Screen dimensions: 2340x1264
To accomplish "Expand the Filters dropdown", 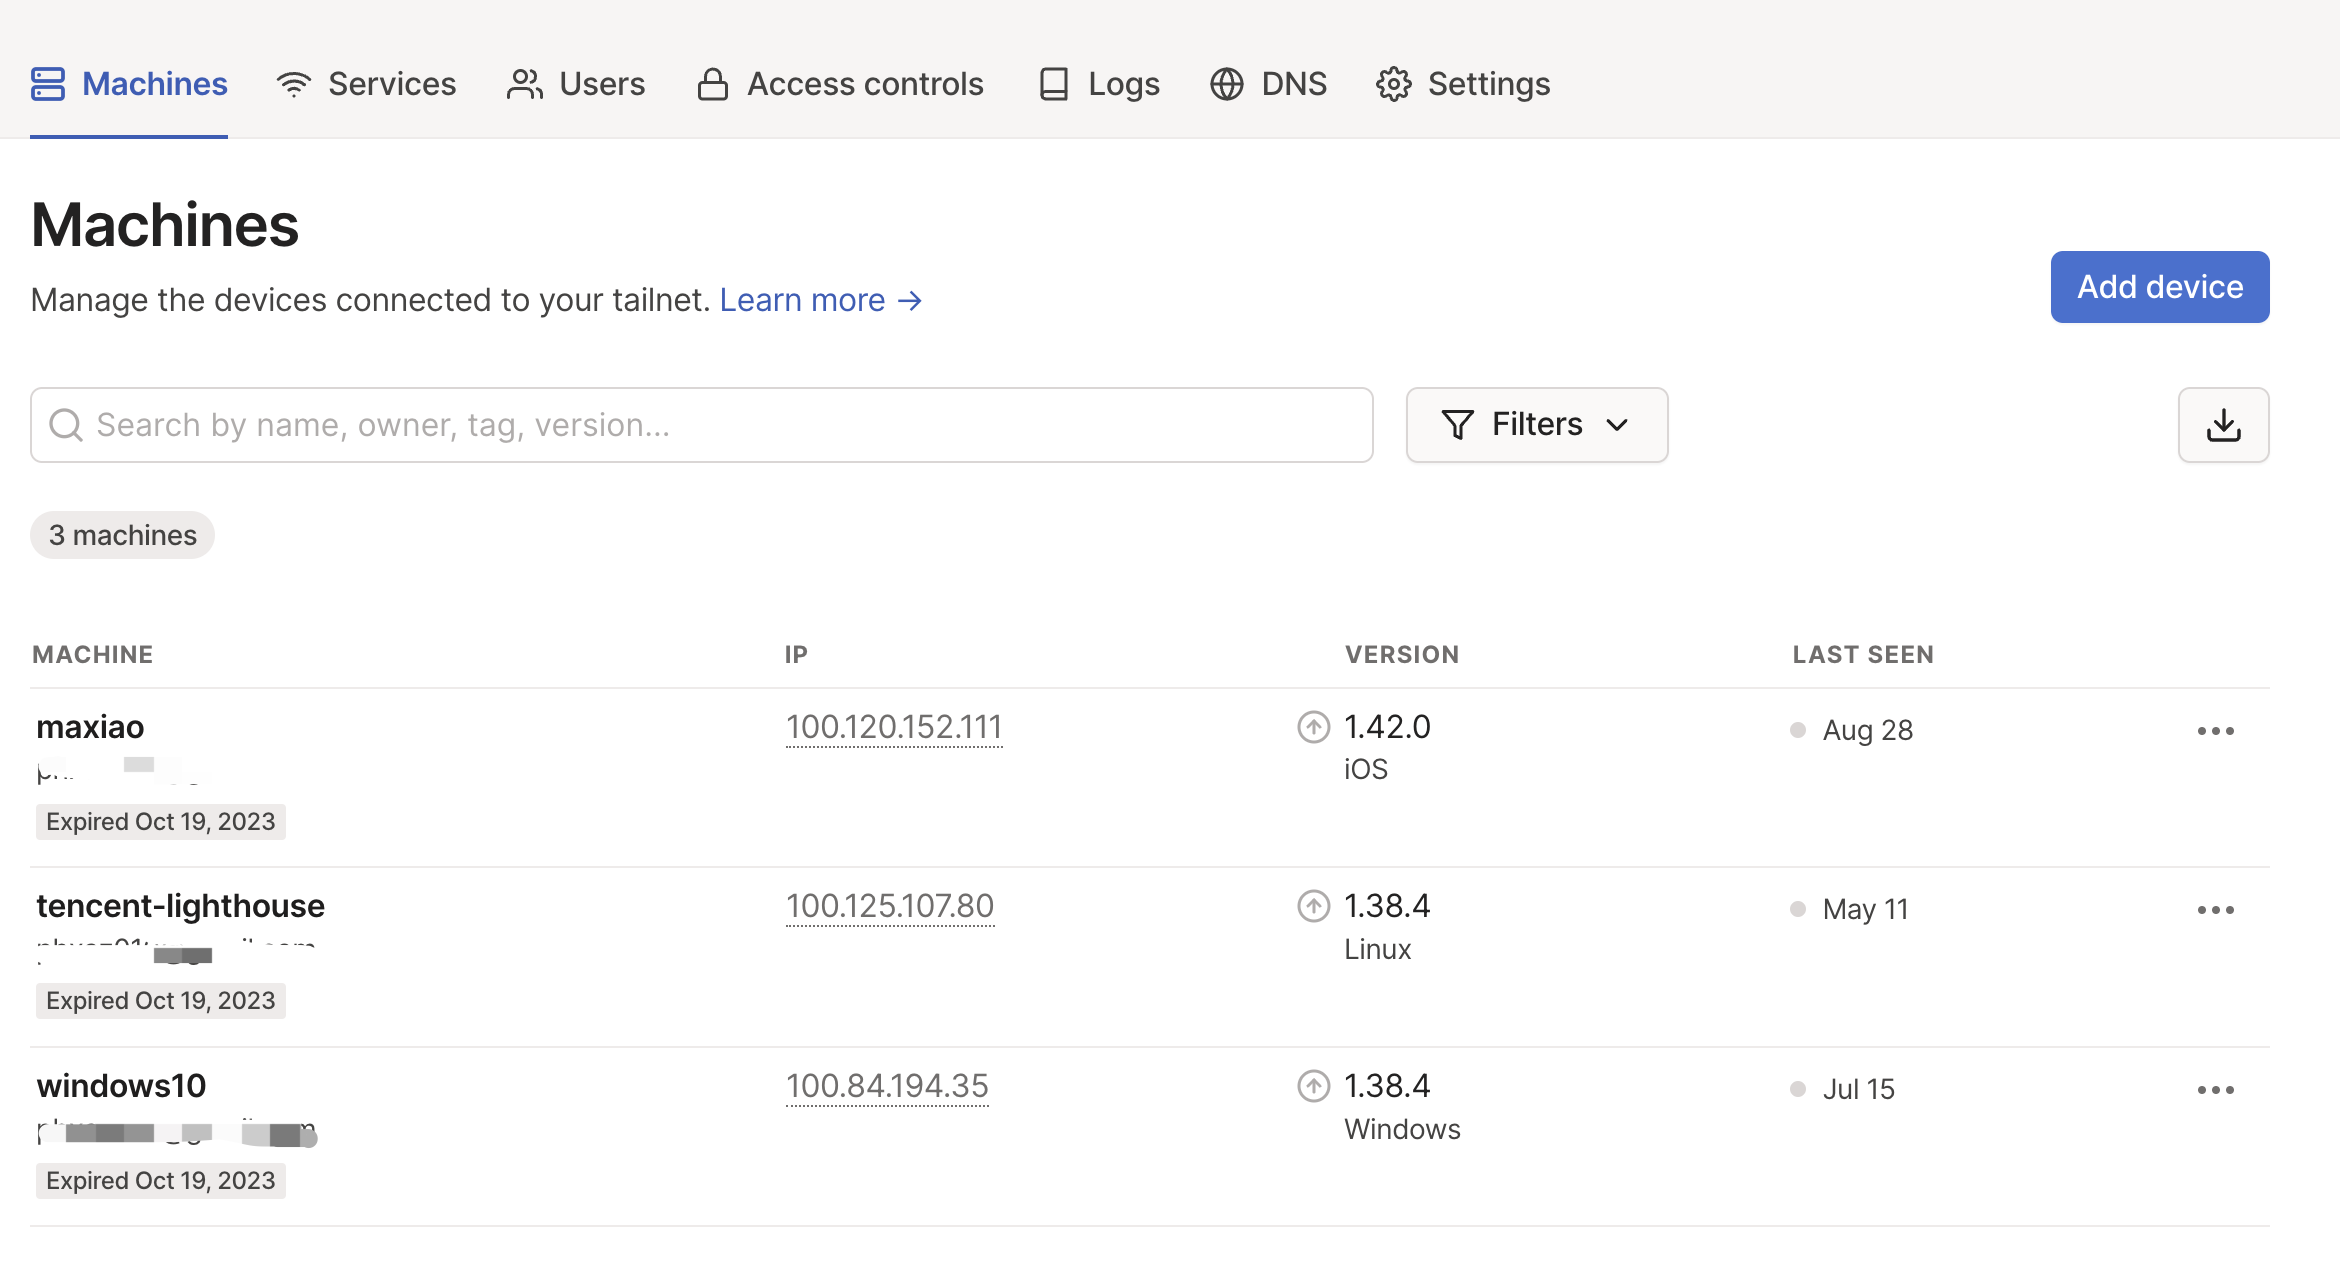I will [1536, 425].
